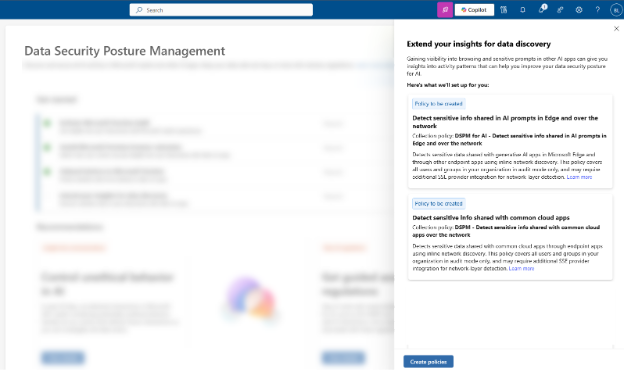The width and height of the screenshot is (624, 370).
Task: Click the first Policy to be created tag
Action: (x=439, y=104)
